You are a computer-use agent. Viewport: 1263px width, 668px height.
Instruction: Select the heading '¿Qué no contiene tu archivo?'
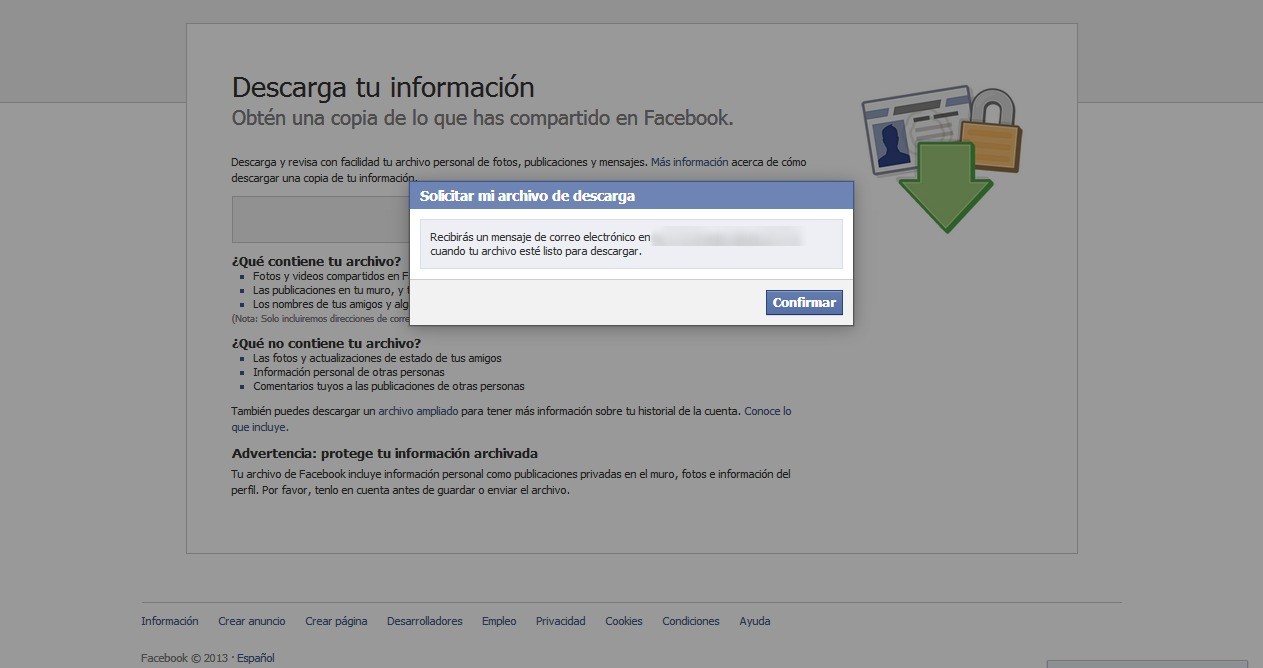click(x=327, y=344)
